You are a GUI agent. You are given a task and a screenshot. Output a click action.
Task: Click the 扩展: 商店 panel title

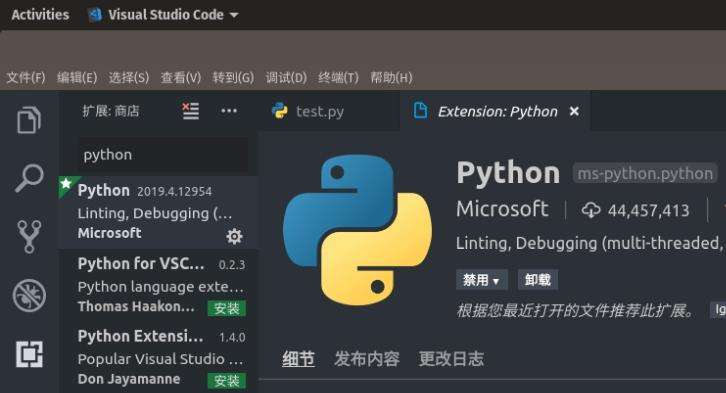pyautogui.click(x=111, y=111)
